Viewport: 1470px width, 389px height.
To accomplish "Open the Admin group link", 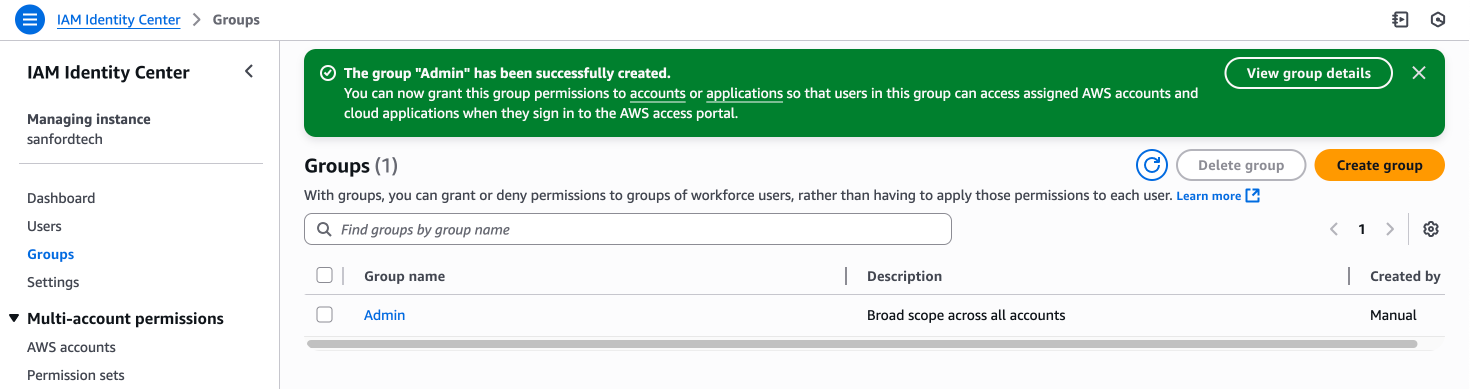I will coord(384,315).
